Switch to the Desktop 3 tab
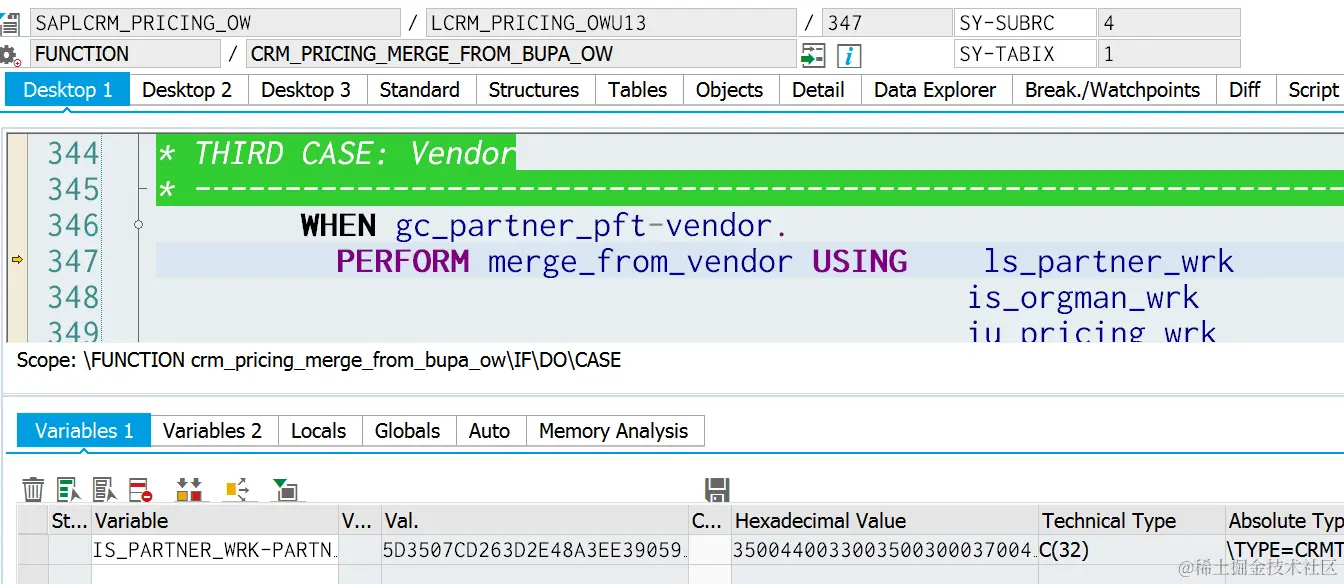 coord(306,90)
